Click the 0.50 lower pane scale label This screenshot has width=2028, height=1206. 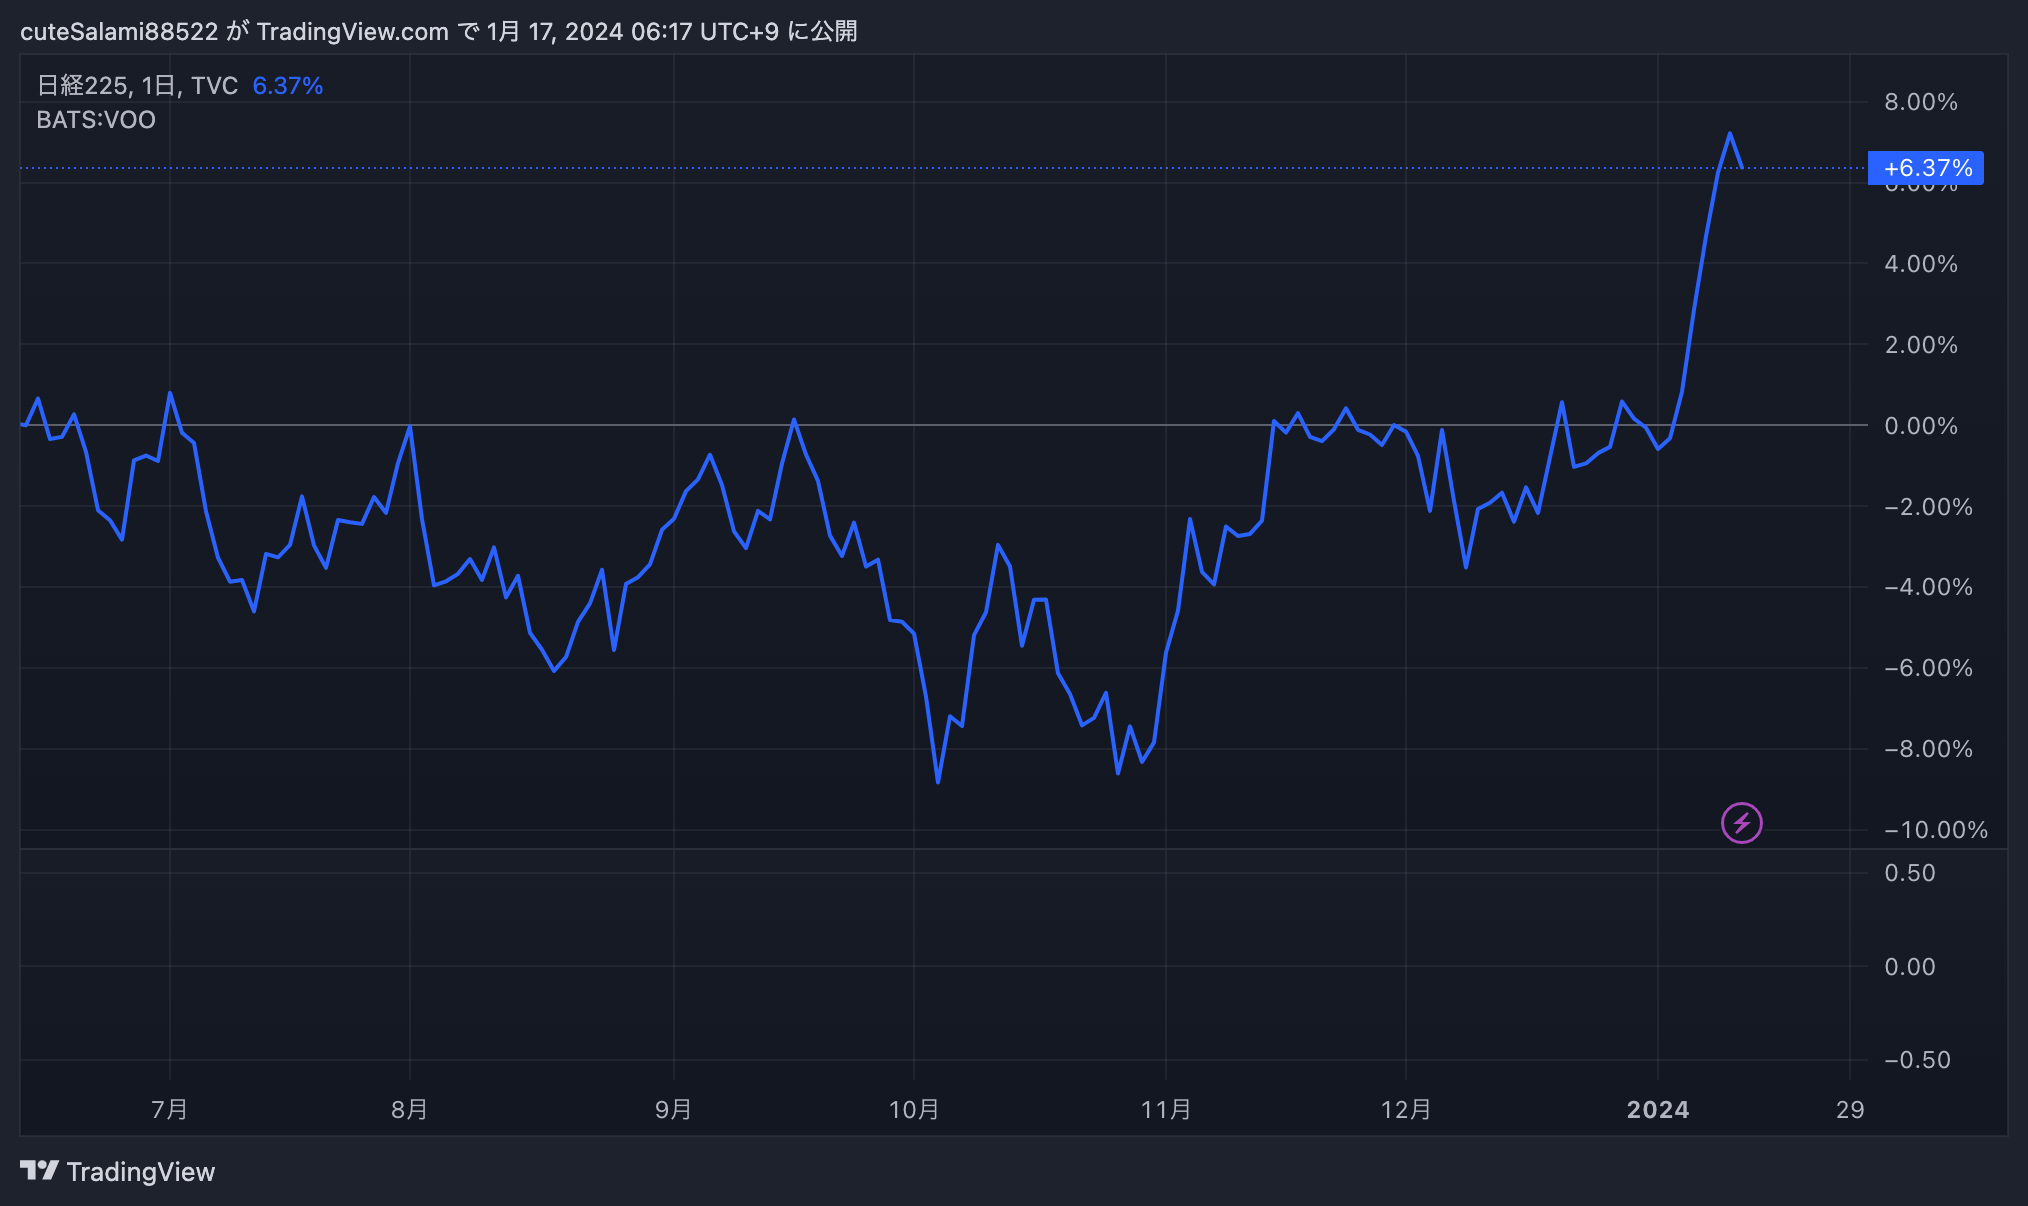pos(1910,873)
